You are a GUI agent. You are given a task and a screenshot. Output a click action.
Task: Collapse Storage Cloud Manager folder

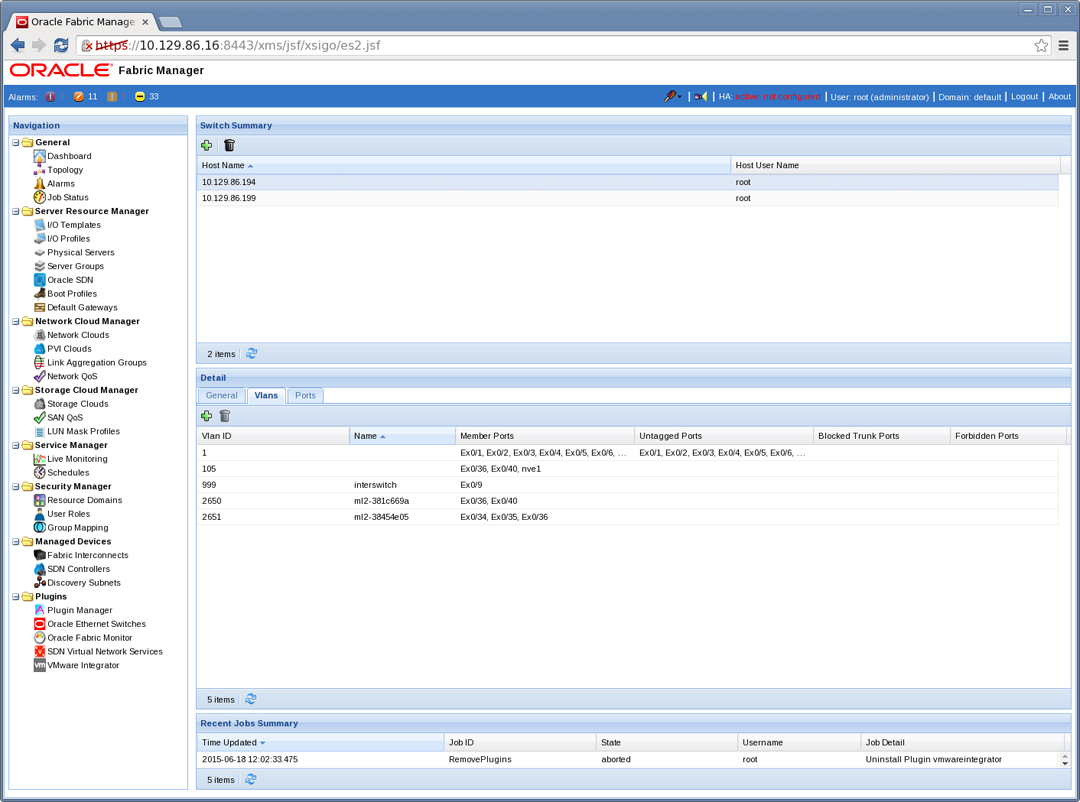click(x=16, y=391)
